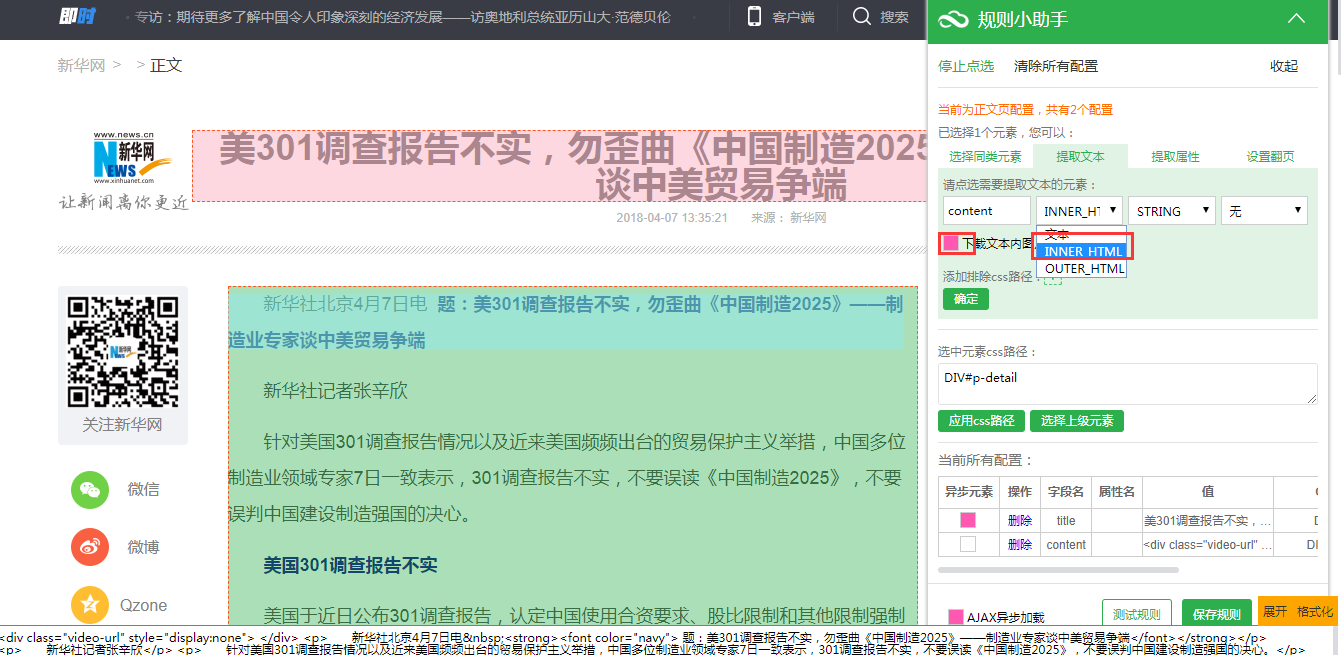The image size is (1341, 655).
Task: Switch to the 选择同类元素 tab
Action: click(x=985, y=156)
